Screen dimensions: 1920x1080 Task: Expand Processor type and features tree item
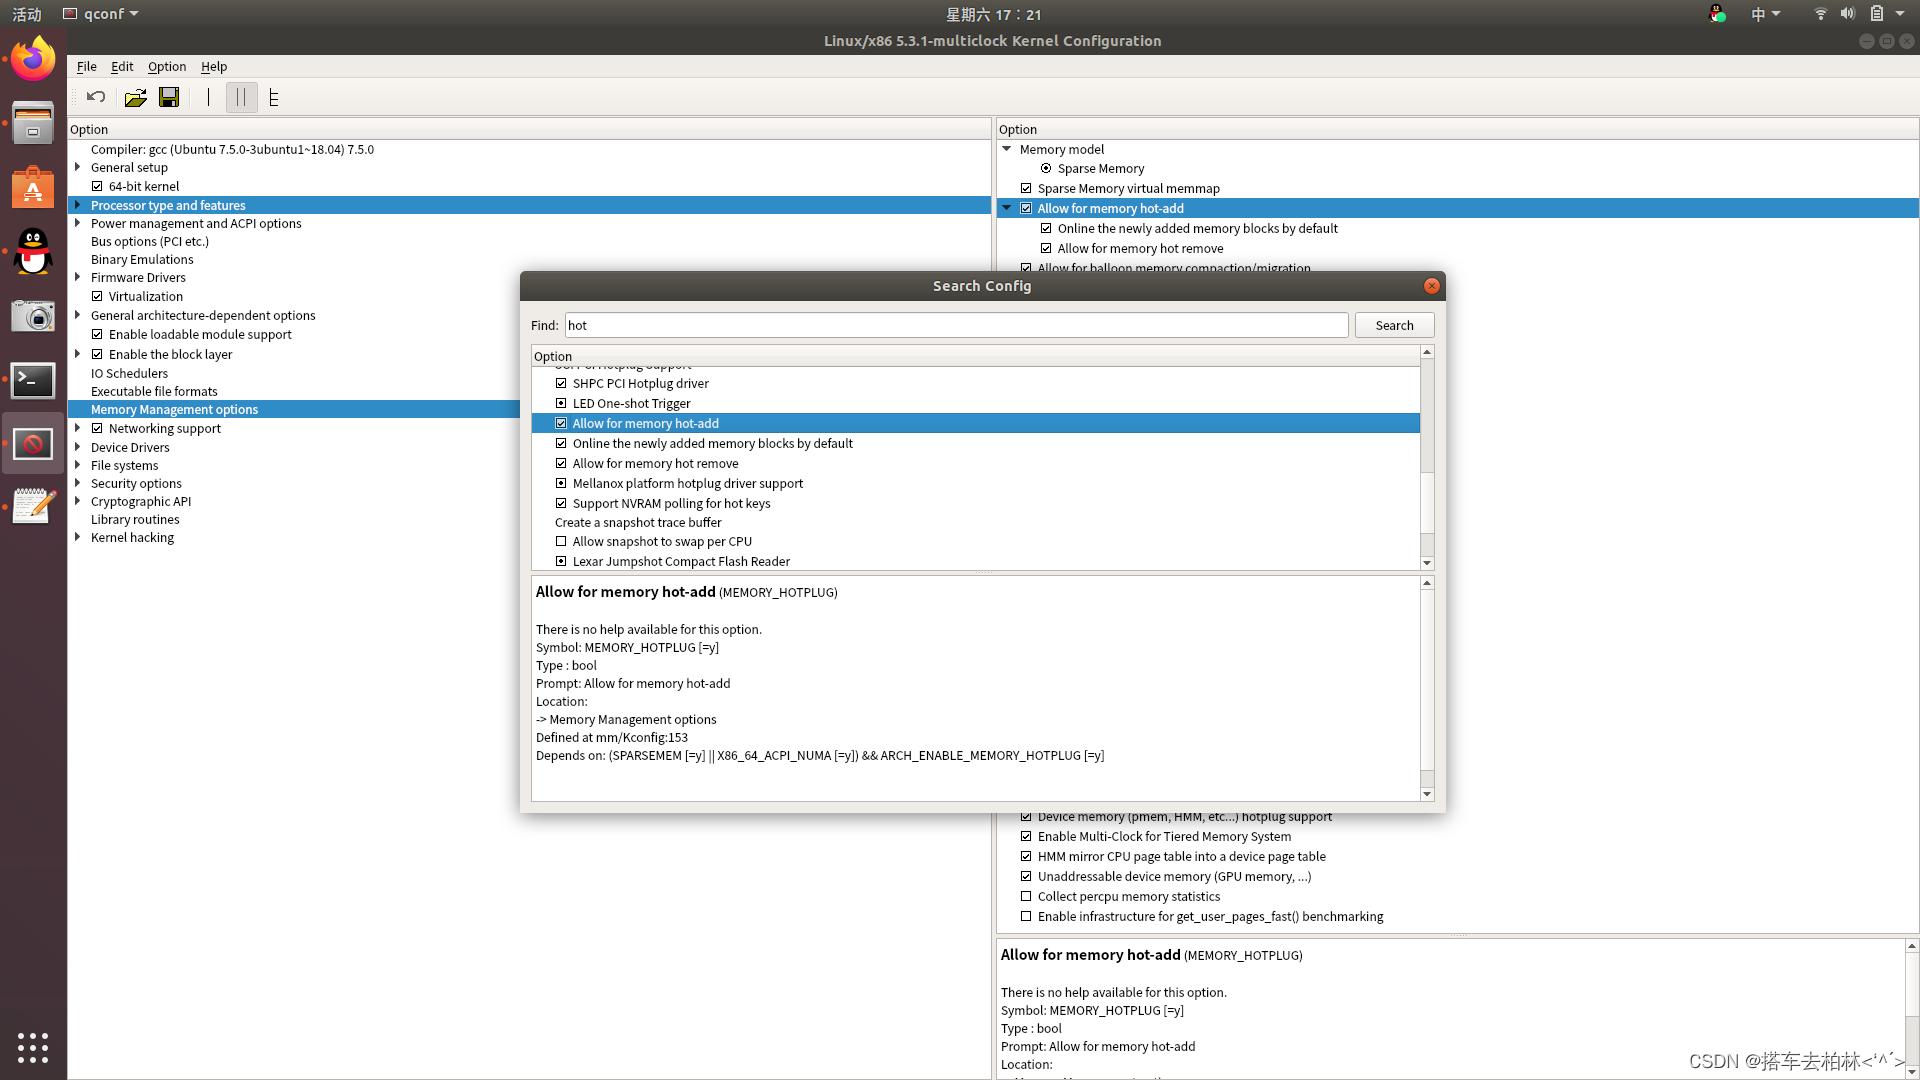(x=75, y=204)
